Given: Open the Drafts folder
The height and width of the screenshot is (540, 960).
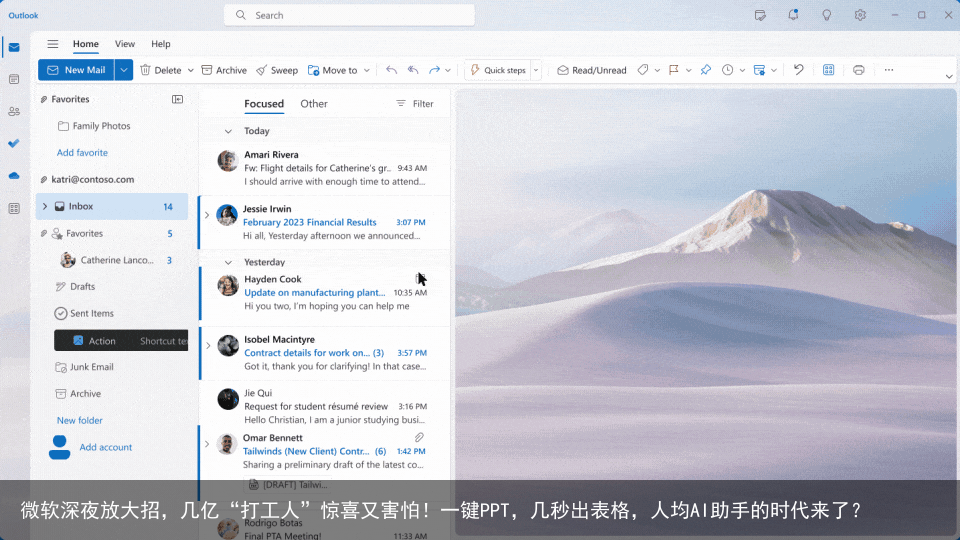Looking at the screenshot, I should point(75,287).
